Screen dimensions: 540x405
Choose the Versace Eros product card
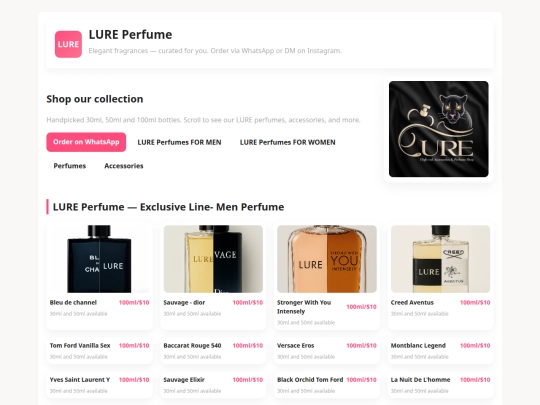(x=327, y=351)
